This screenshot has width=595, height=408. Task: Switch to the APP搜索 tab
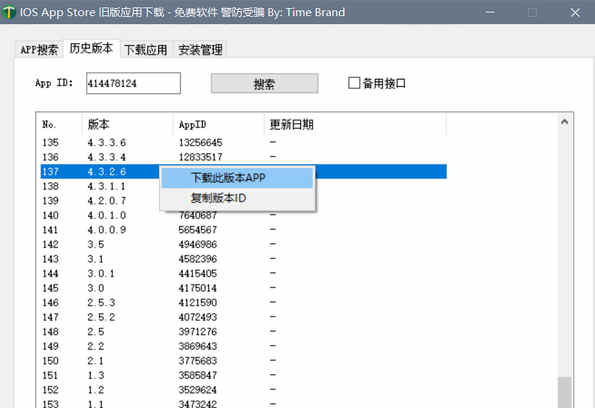click(39, 49)
